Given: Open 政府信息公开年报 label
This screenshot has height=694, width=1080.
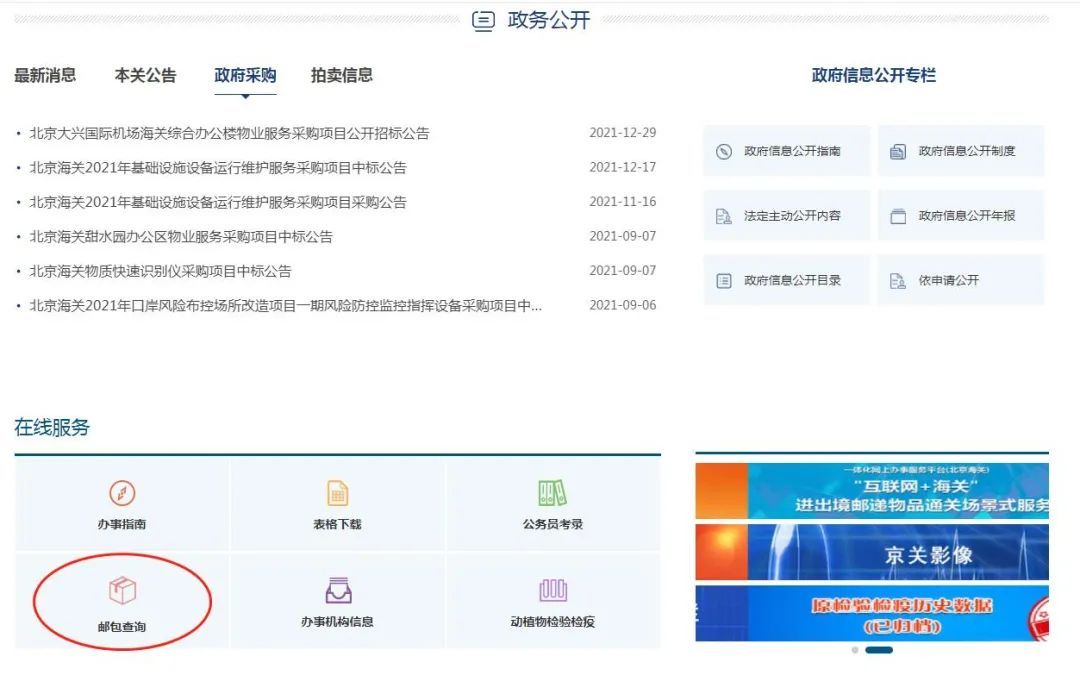Looking at the screenshot, I should [x=967, y=216].
